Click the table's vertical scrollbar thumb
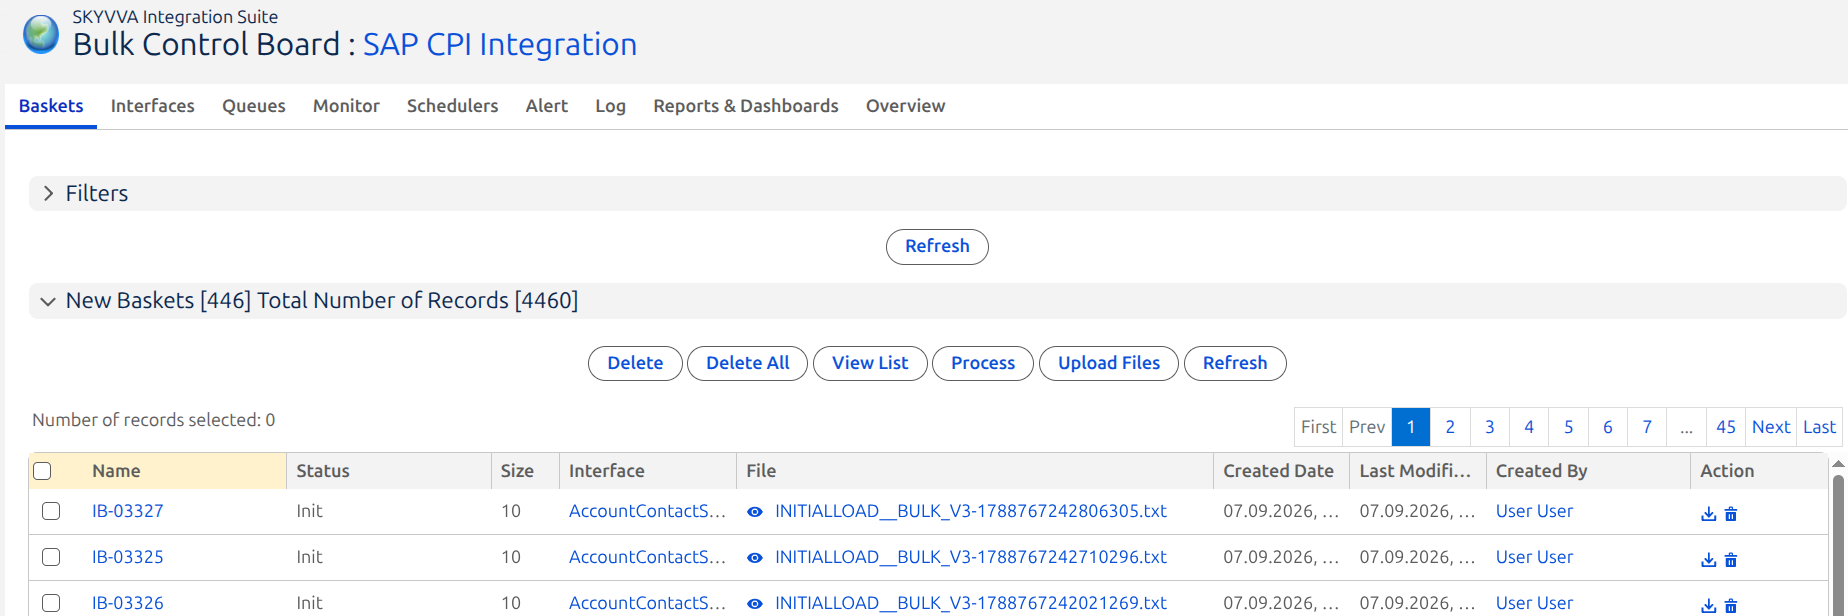The image size is (1848, 616). [x=1838, y=545]
